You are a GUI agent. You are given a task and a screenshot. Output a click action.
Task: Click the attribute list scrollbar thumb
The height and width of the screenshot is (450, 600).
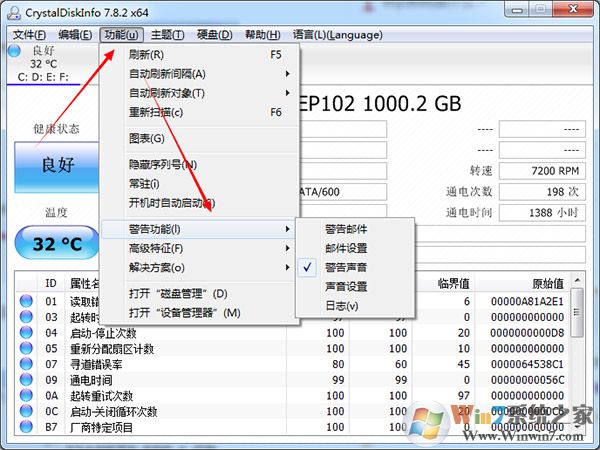point(577,313)
